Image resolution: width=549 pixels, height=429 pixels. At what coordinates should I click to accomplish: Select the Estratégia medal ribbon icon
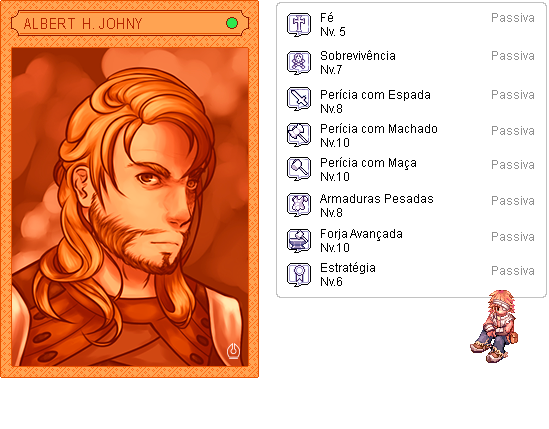299,275
